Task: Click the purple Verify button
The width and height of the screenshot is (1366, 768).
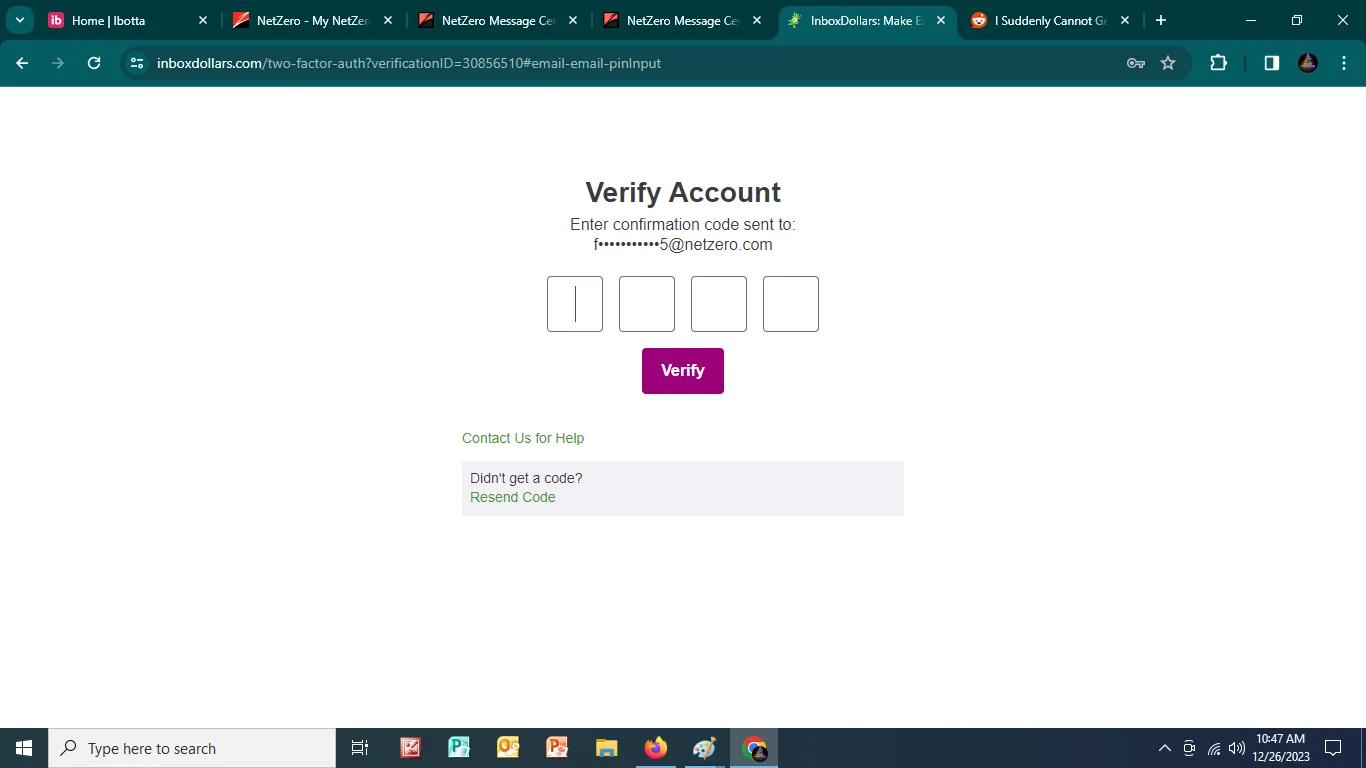Action: coord(683,371)
